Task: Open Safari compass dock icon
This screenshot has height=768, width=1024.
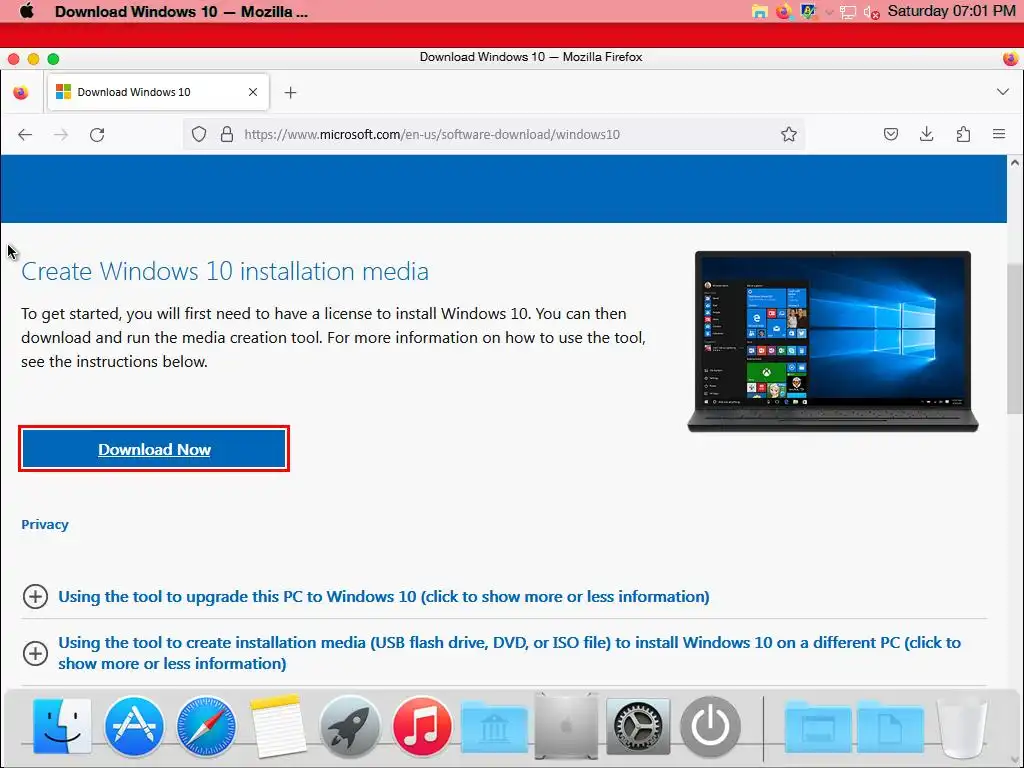Action: tap(206, 726)
